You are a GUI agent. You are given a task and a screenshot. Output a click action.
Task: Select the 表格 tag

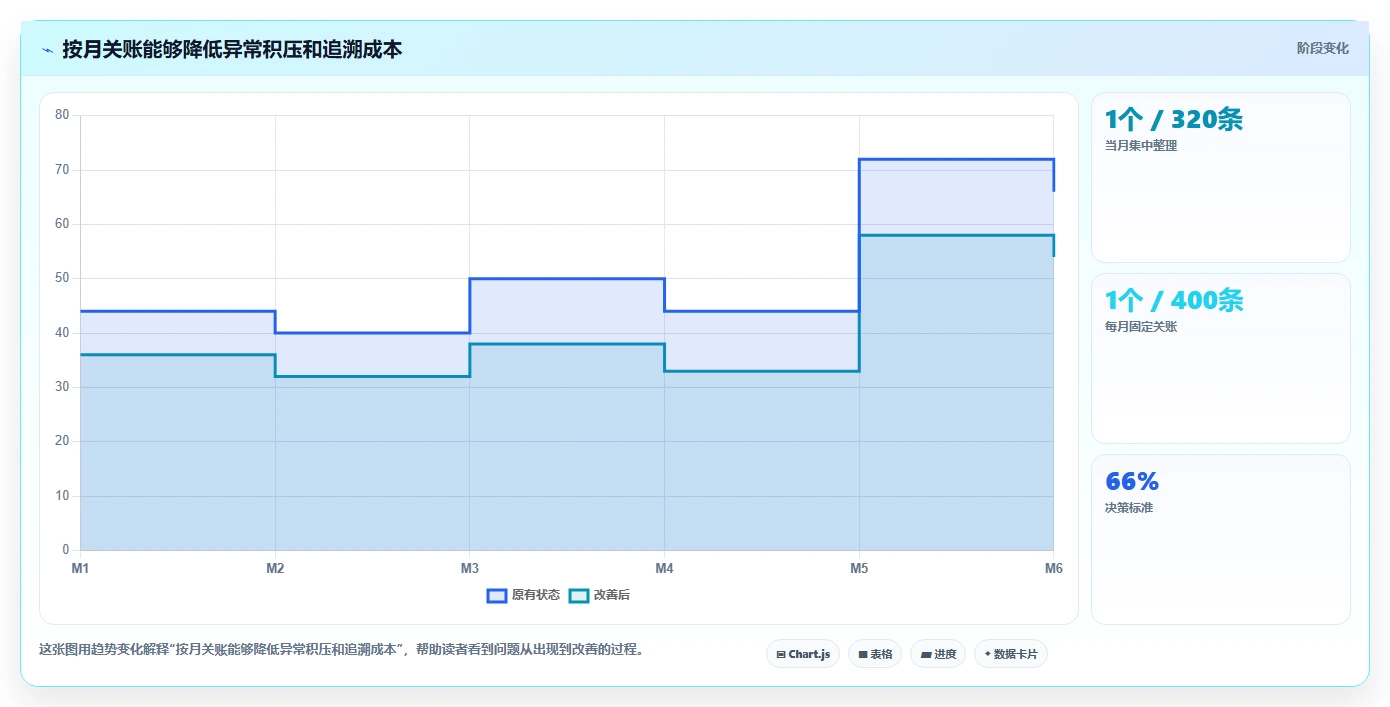pyautogui.click(x=875, y=654)
